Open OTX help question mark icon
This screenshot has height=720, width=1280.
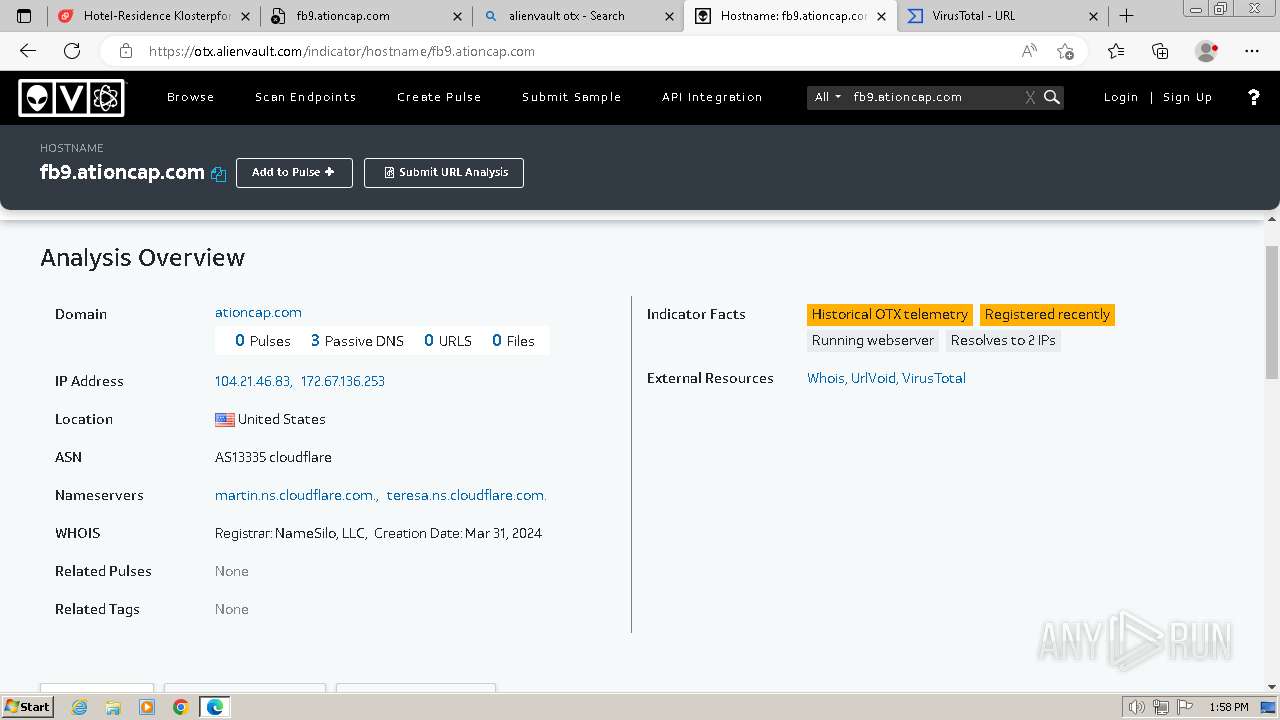[x=1254, y=97]
